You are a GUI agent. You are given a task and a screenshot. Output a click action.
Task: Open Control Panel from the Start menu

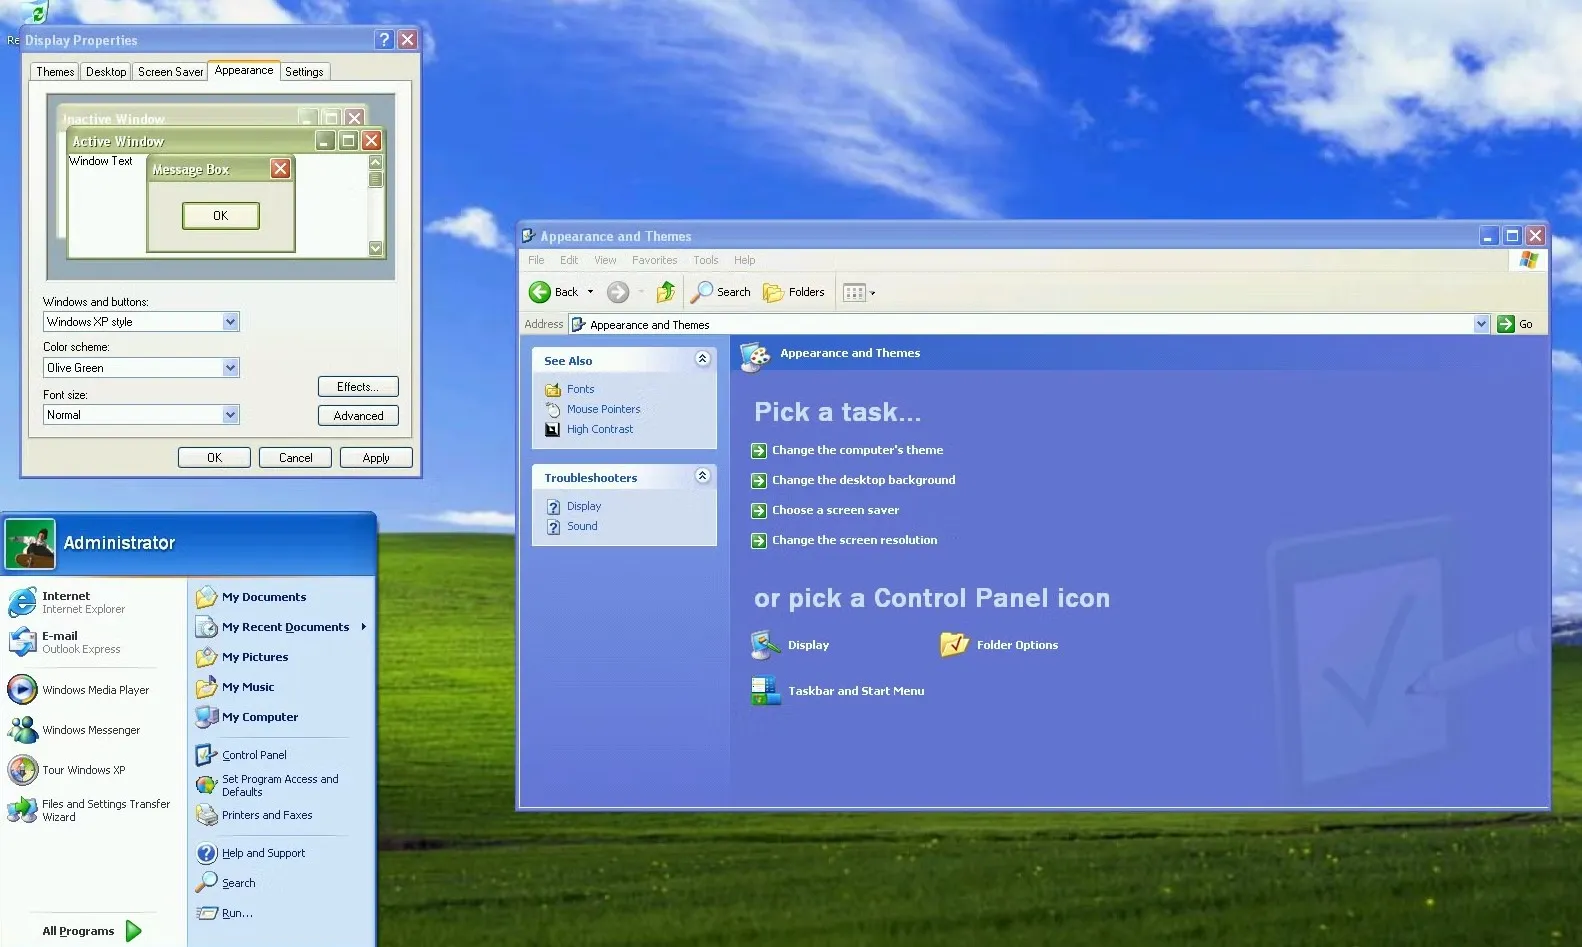(241, 755)
